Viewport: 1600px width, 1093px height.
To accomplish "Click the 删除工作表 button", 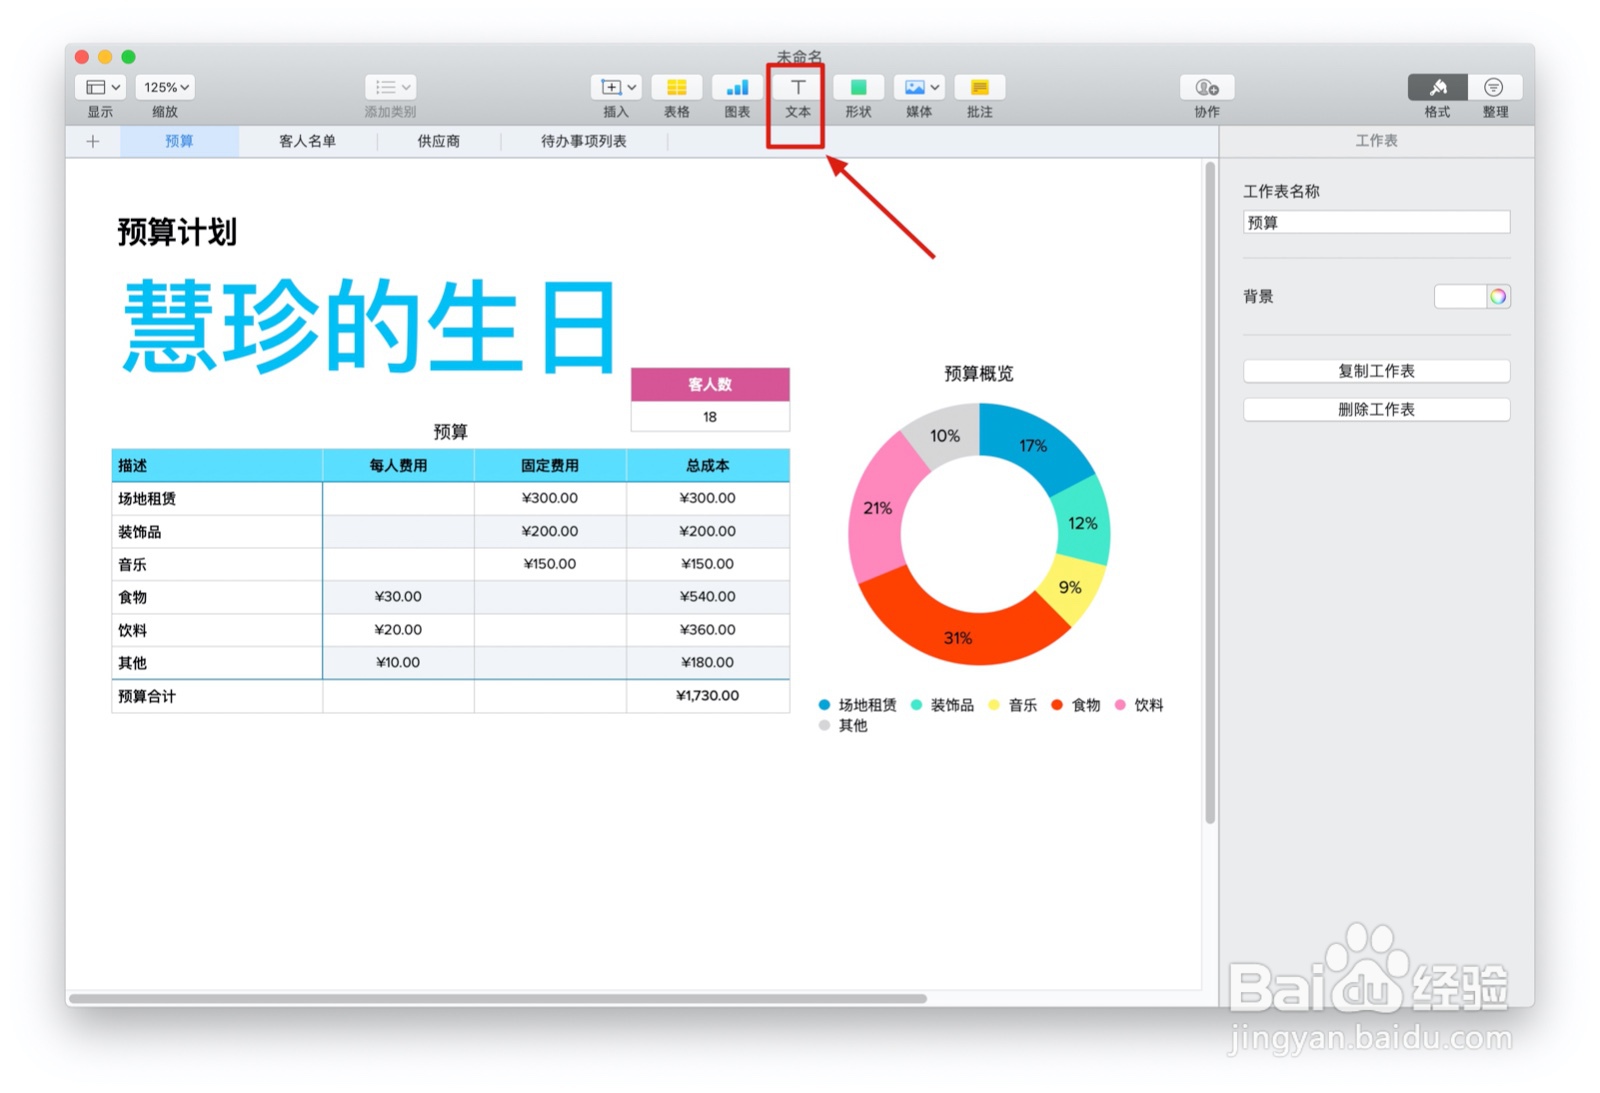I will [1376, 409].
